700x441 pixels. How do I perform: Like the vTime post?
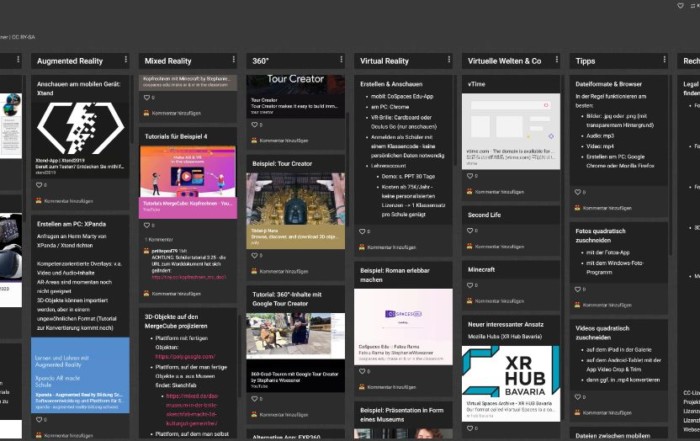pos(469,175)
